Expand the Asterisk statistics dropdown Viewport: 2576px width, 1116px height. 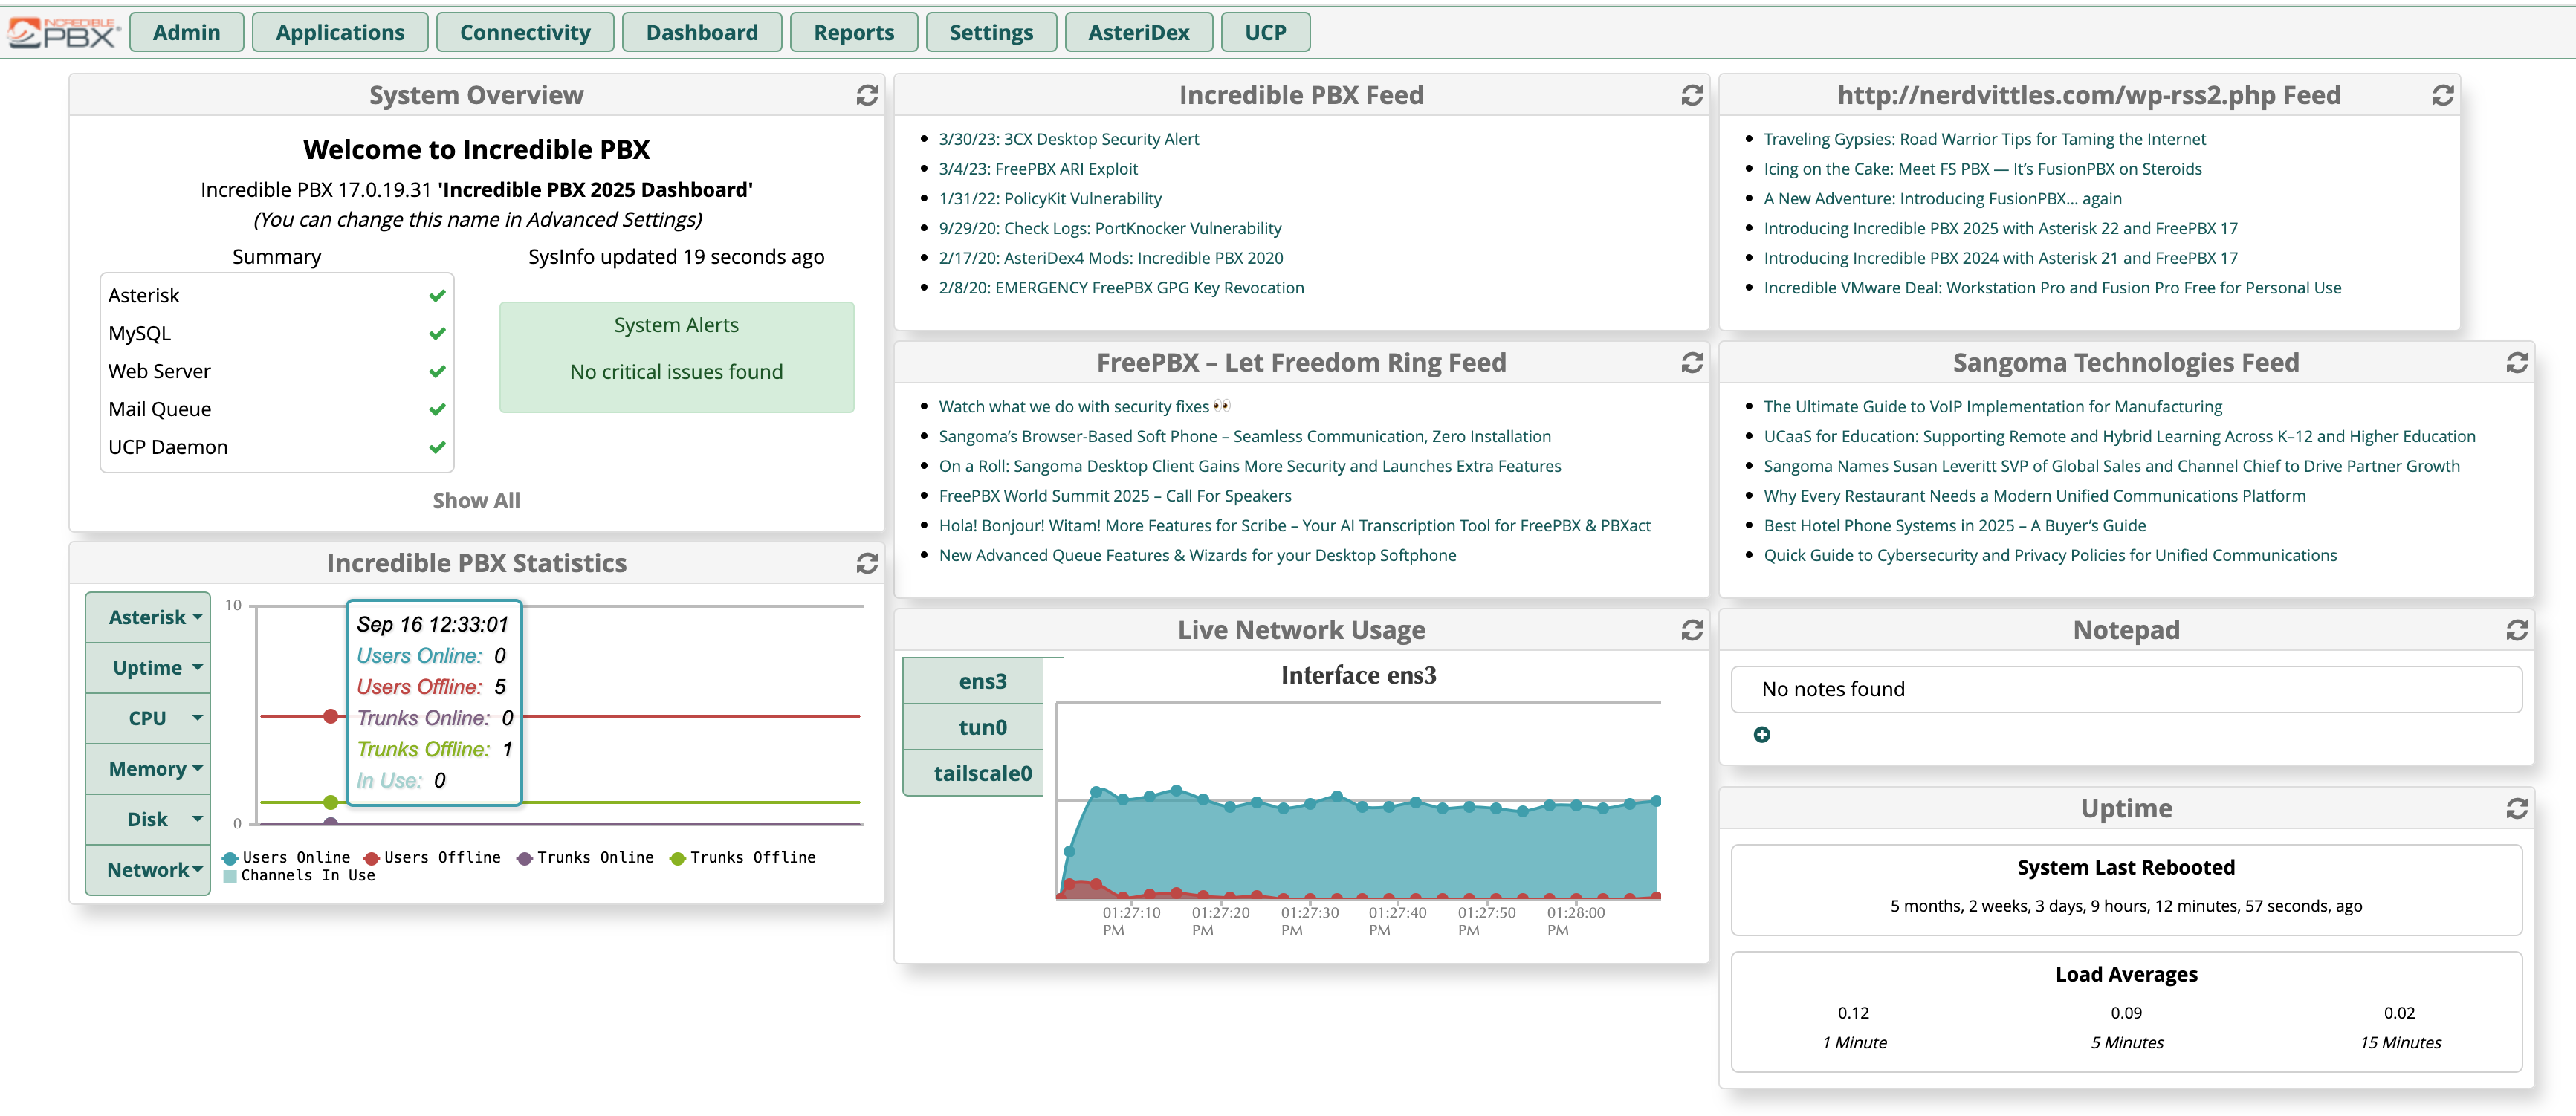tap(148, 617)
